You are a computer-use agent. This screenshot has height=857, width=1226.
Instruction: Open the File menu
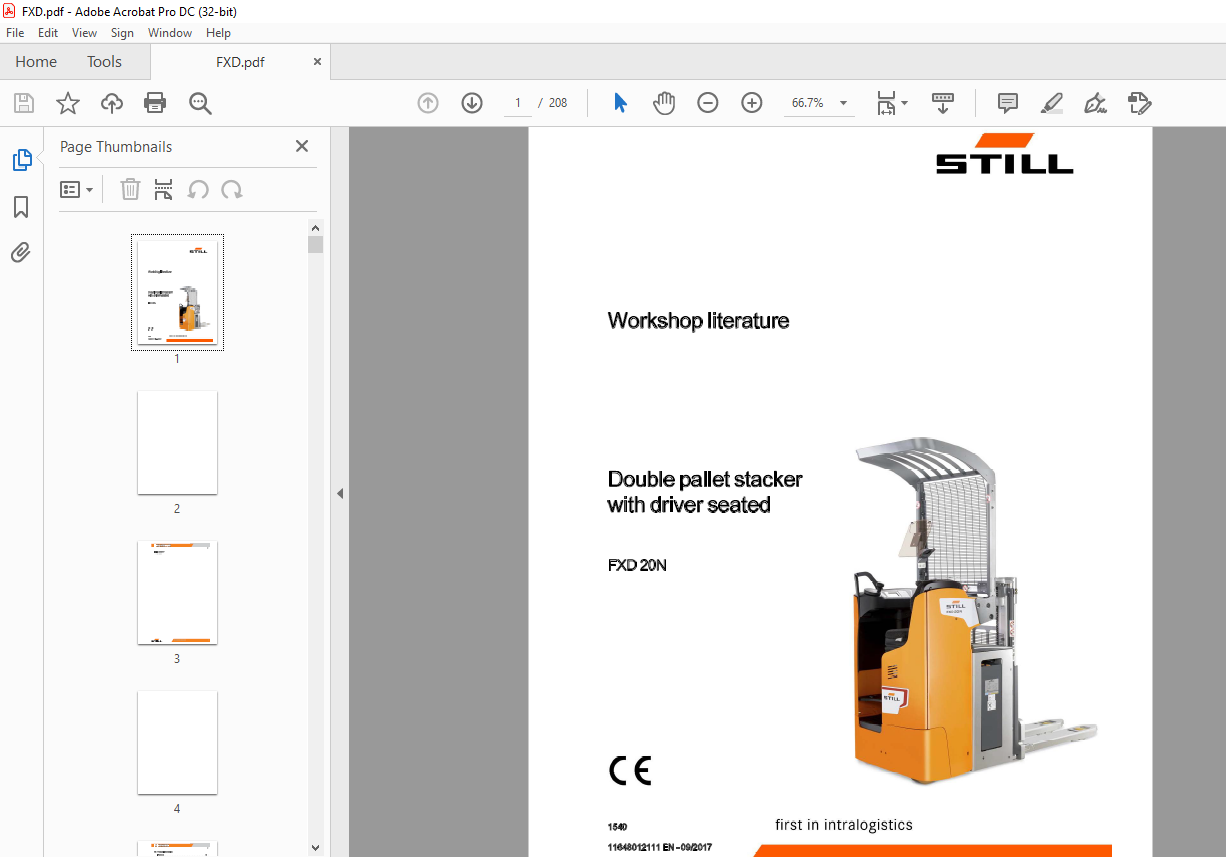[x=15, y=33]
